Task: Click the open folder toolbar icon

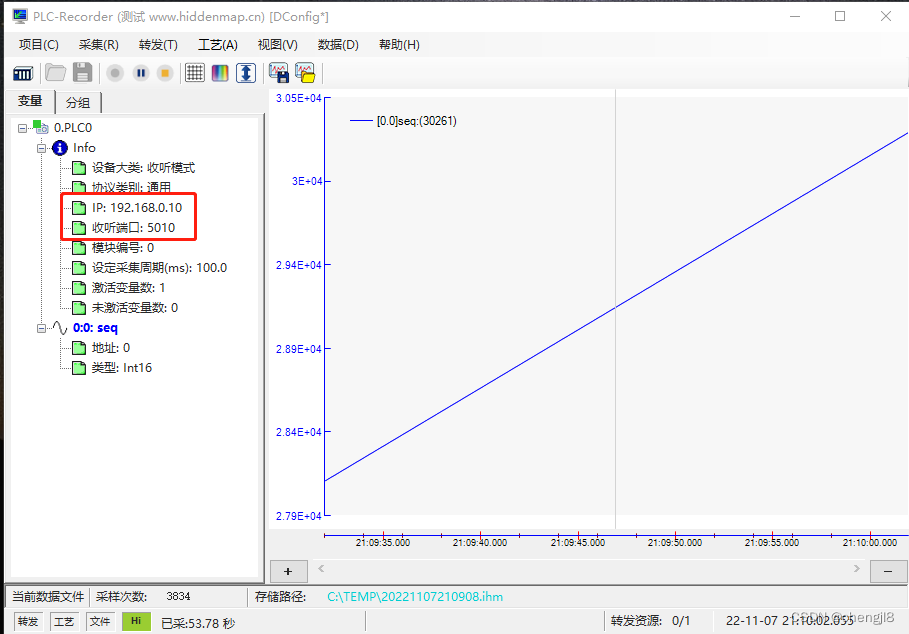Action: coord(56,73)
